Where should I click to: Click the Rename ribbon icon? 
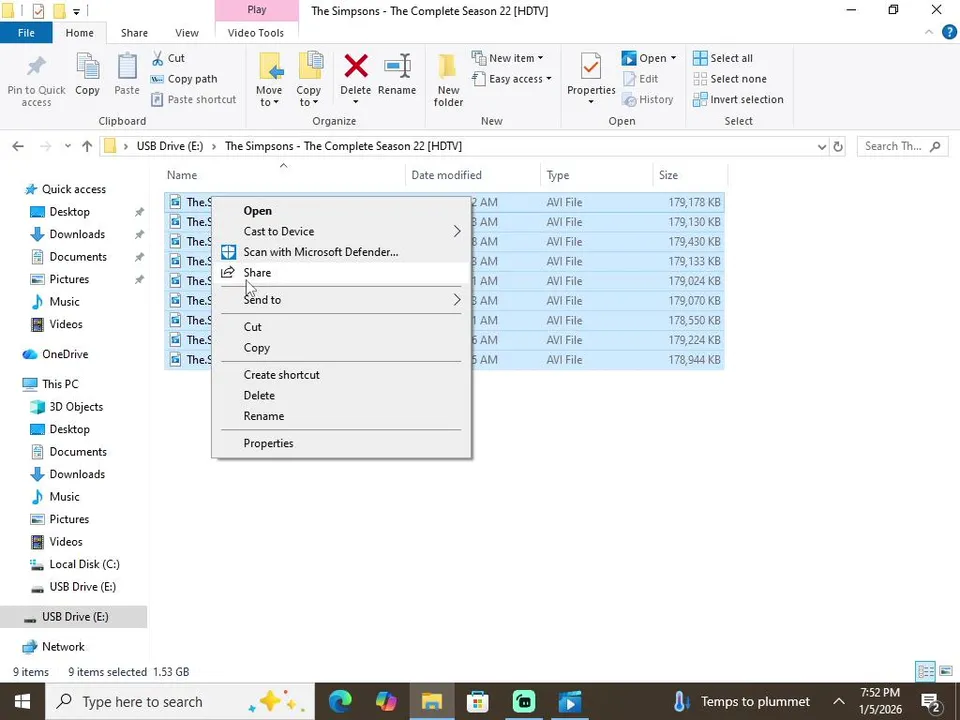[x=397, y=66]
